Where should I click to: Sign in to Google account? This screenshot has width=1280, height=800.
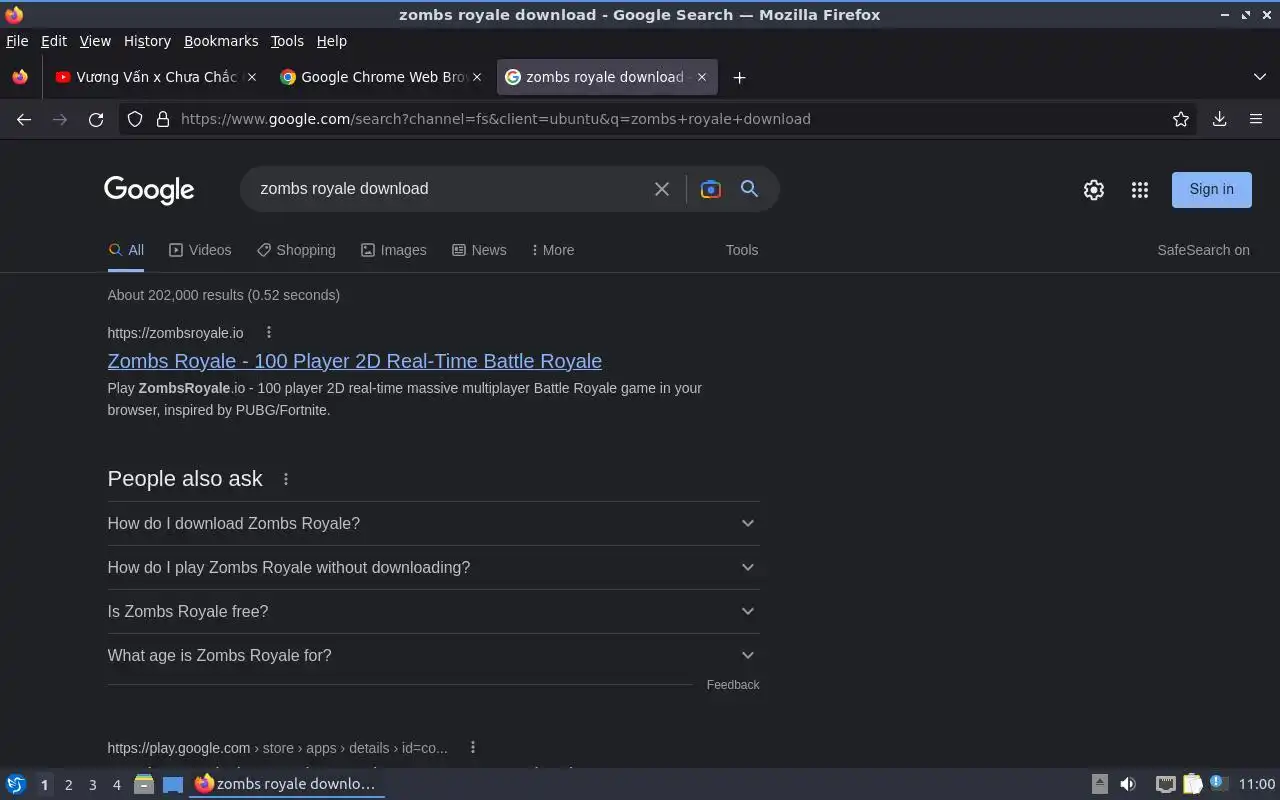click(1211, 189)
